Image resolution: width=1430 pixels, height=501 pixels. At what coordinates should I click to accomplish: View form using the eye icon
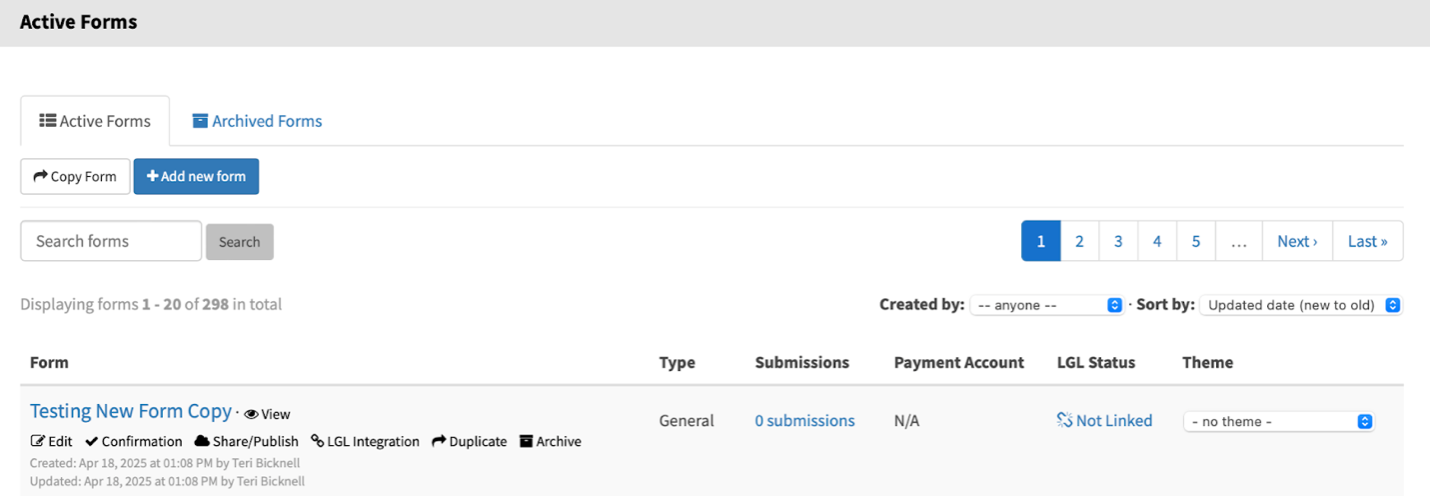(251, 414)
